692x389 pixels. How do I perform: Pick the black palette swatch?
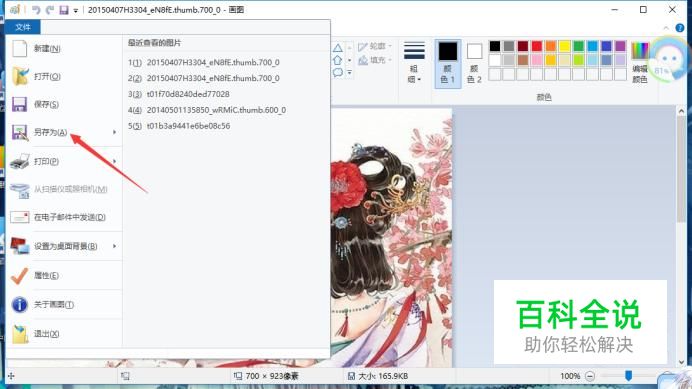pyautogui.click(x=495, y=46)
